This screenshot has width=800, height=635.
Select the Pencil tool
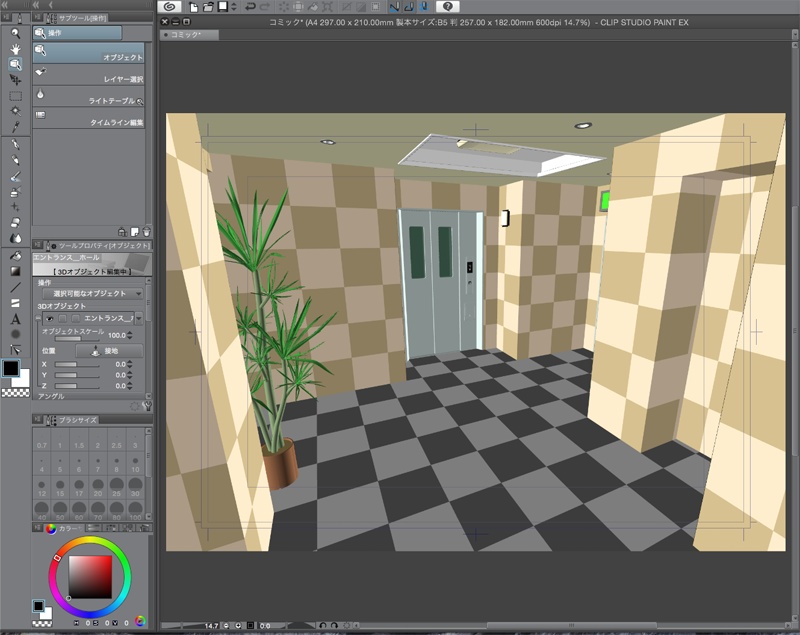[16, 160]
